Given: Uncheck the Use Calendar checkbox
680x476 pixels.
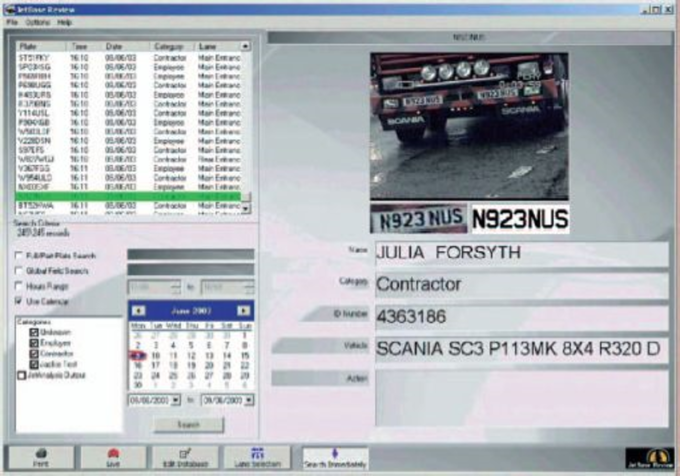Looking at the screenshot, I should (x=19, y=301).
